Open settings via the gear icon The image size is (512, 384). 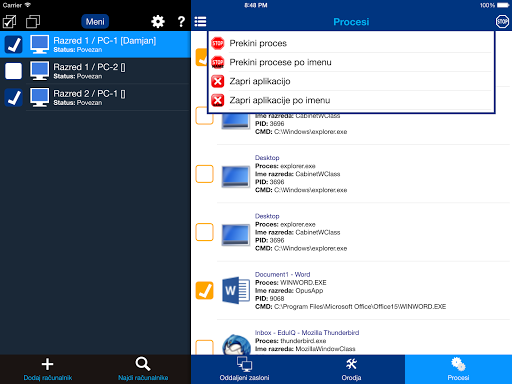[x=158, y=22]
